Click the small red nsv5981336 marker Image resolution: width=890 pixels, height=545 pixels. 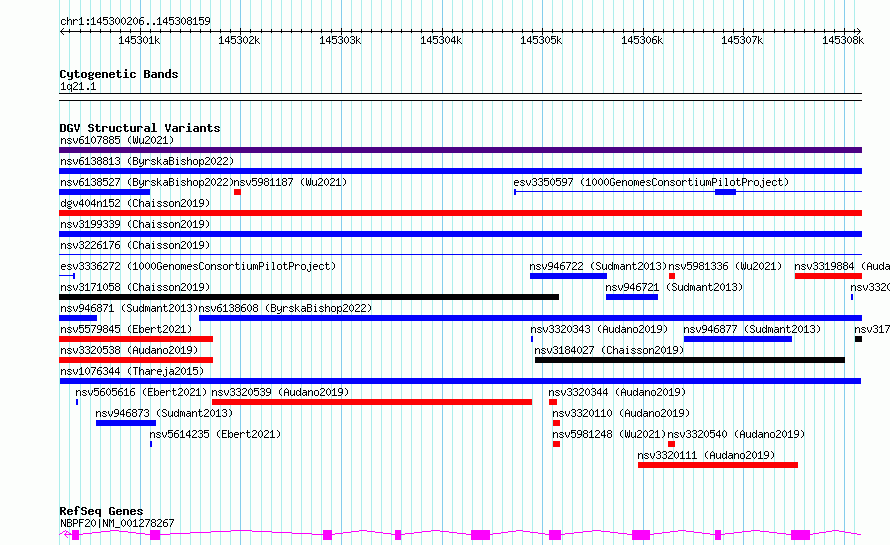[671, 276]
